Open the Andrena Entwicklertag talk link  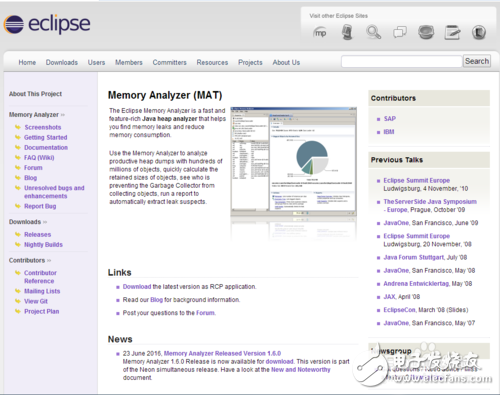416,284
